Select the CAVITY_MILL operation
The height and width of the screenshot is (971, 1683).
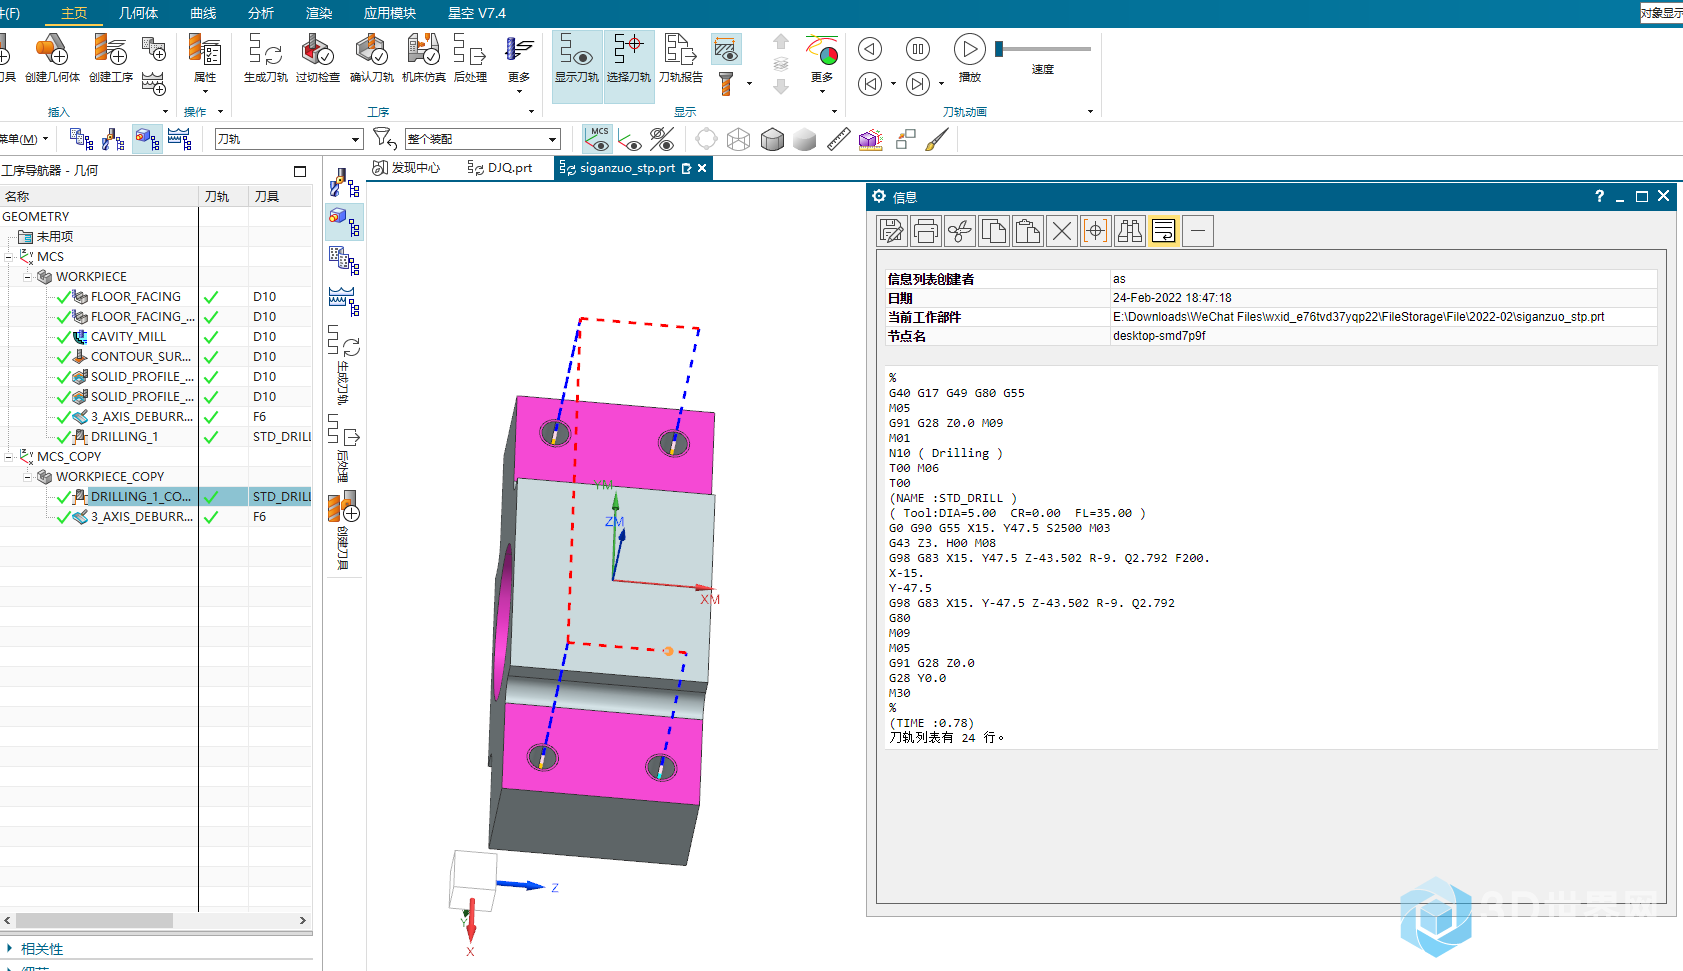click(128, 337)
